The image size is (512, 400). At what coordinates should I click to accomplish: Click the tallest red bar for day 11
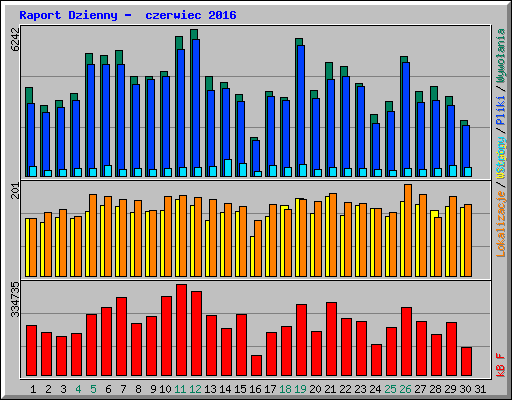[x=181, y=330]
